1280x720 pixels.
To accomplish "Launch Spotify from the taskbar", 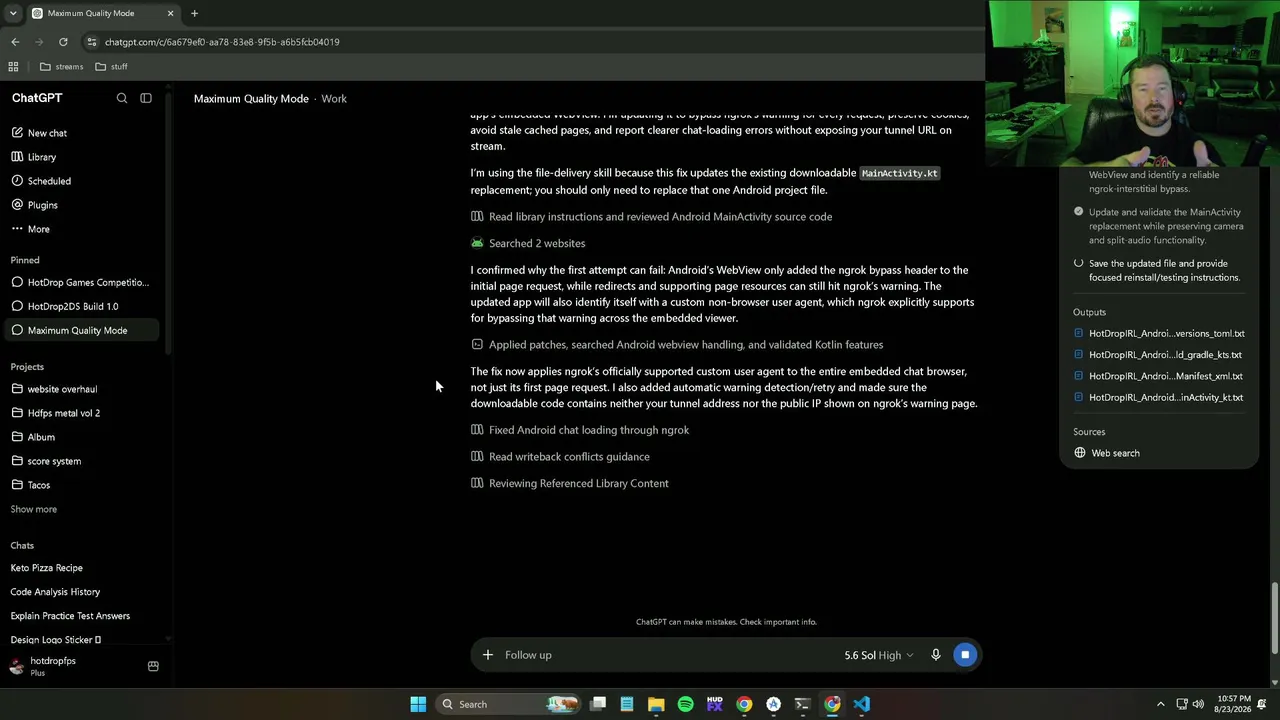I will (685, 704).
